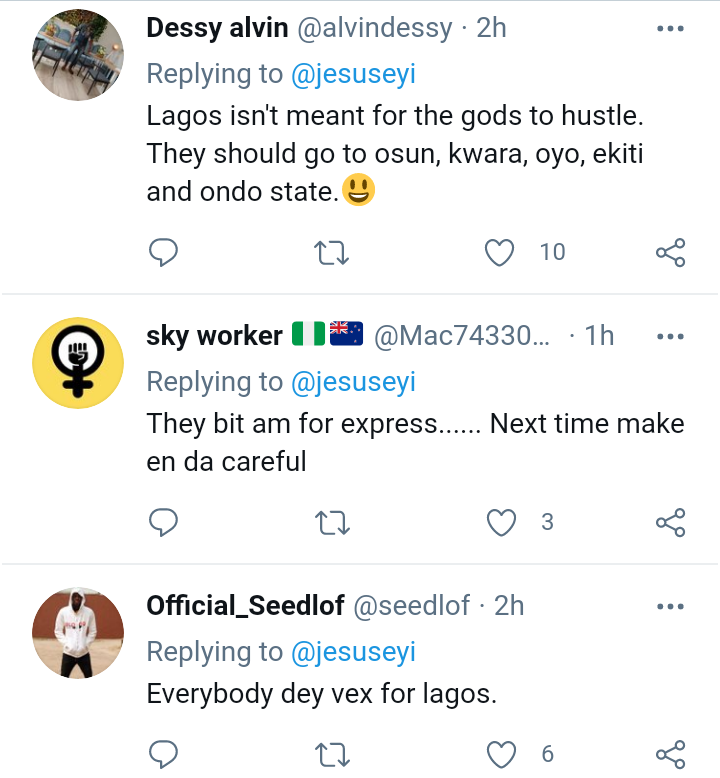Image resolution: width=720 pixels, height=778 pixels.
Task: Open more options on sky worker's tweet
Action: point(670,336)
